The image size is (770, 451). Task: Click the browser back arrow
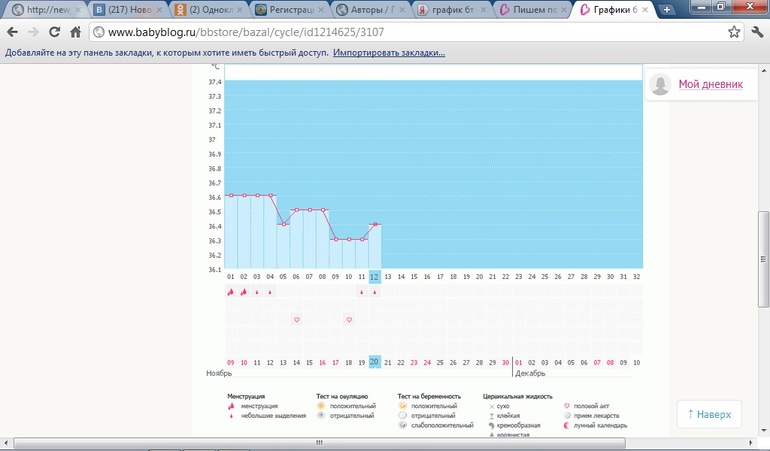[13, 32]
